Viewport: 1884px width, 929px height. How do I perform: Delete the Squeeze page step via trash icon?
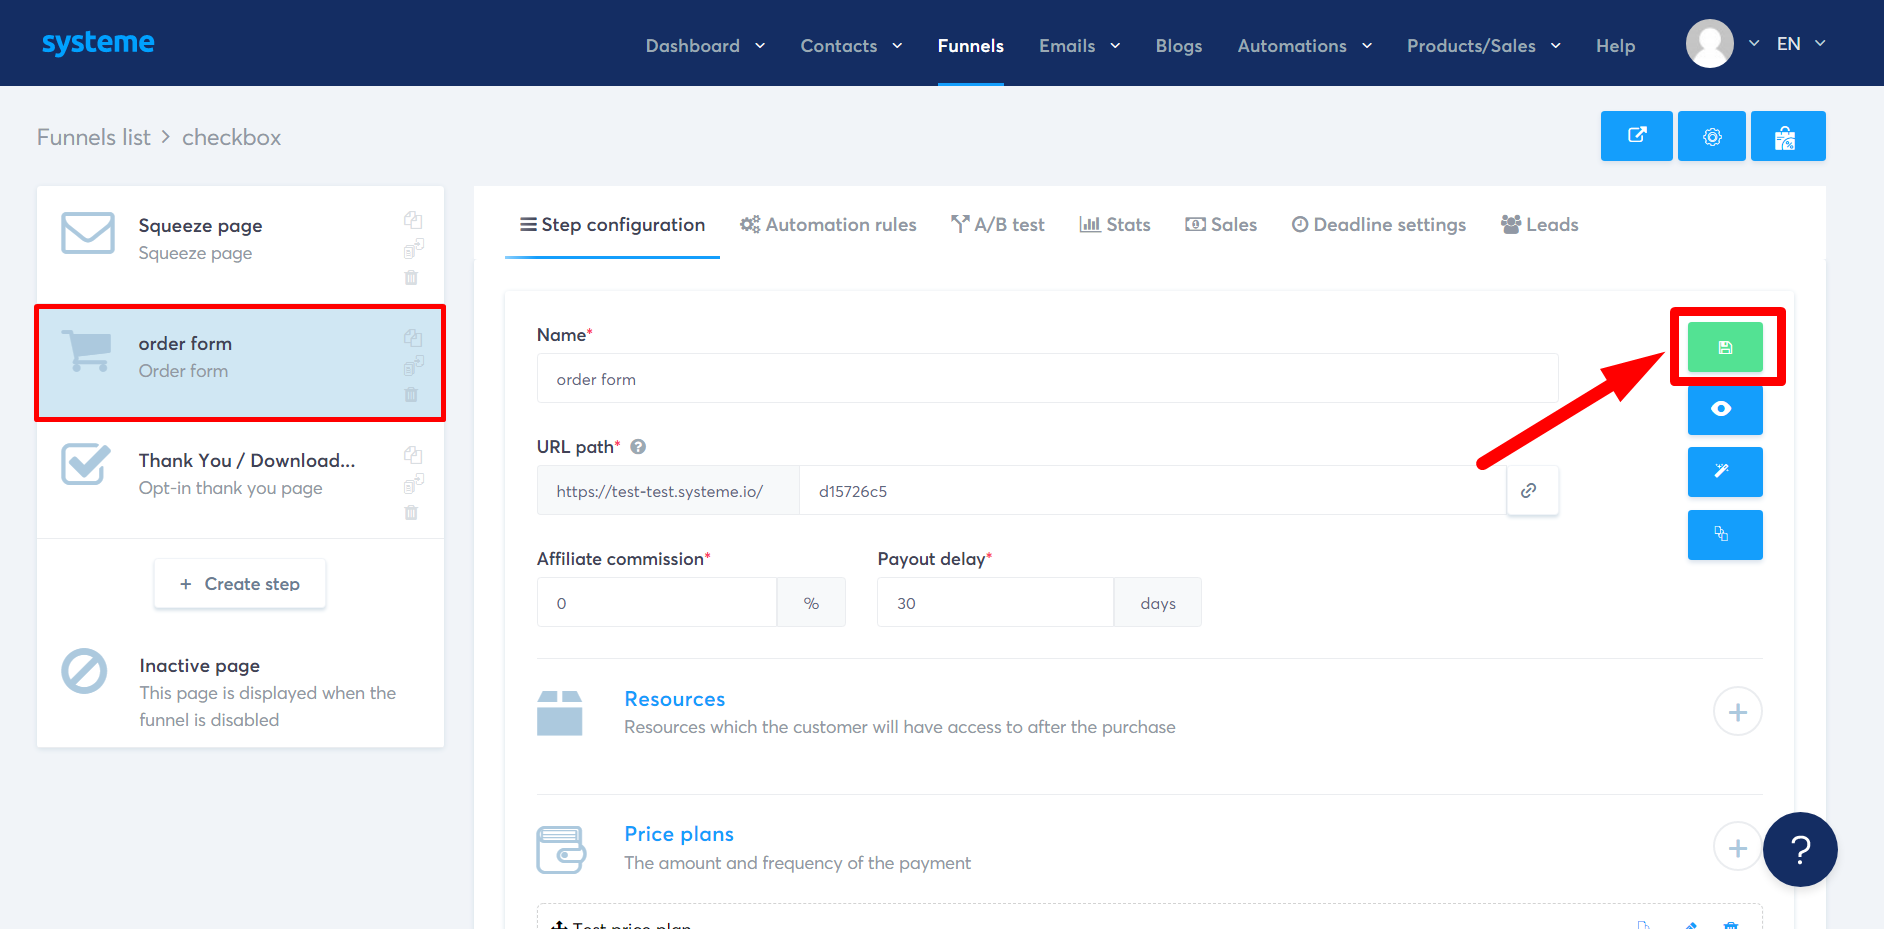click(x=411, y=277)
